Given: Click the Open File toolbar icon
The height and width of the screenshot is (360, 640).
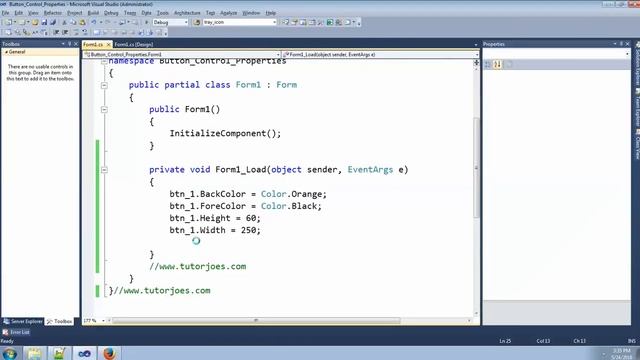Looking at the screenshot, I should pos(35,22).
